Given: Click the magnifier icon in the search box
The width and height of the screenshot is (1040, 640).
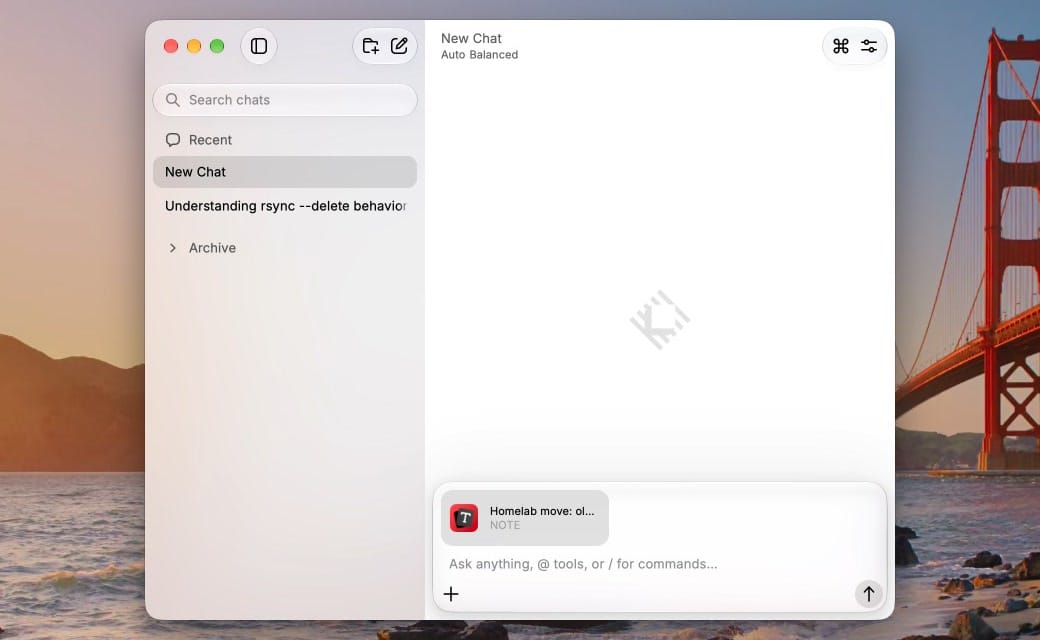Looking at the screenshot, I should click(172, 99).
